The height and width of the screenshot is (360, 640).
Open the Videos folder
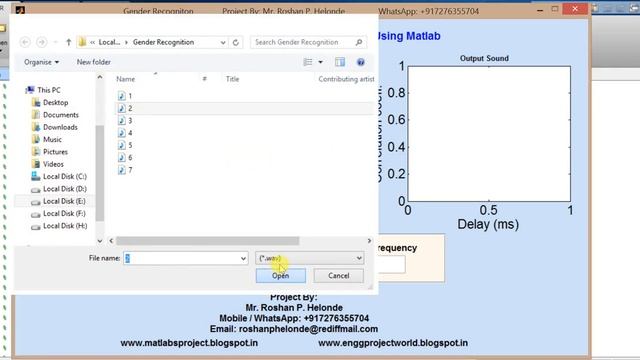[x=48, y=164]
